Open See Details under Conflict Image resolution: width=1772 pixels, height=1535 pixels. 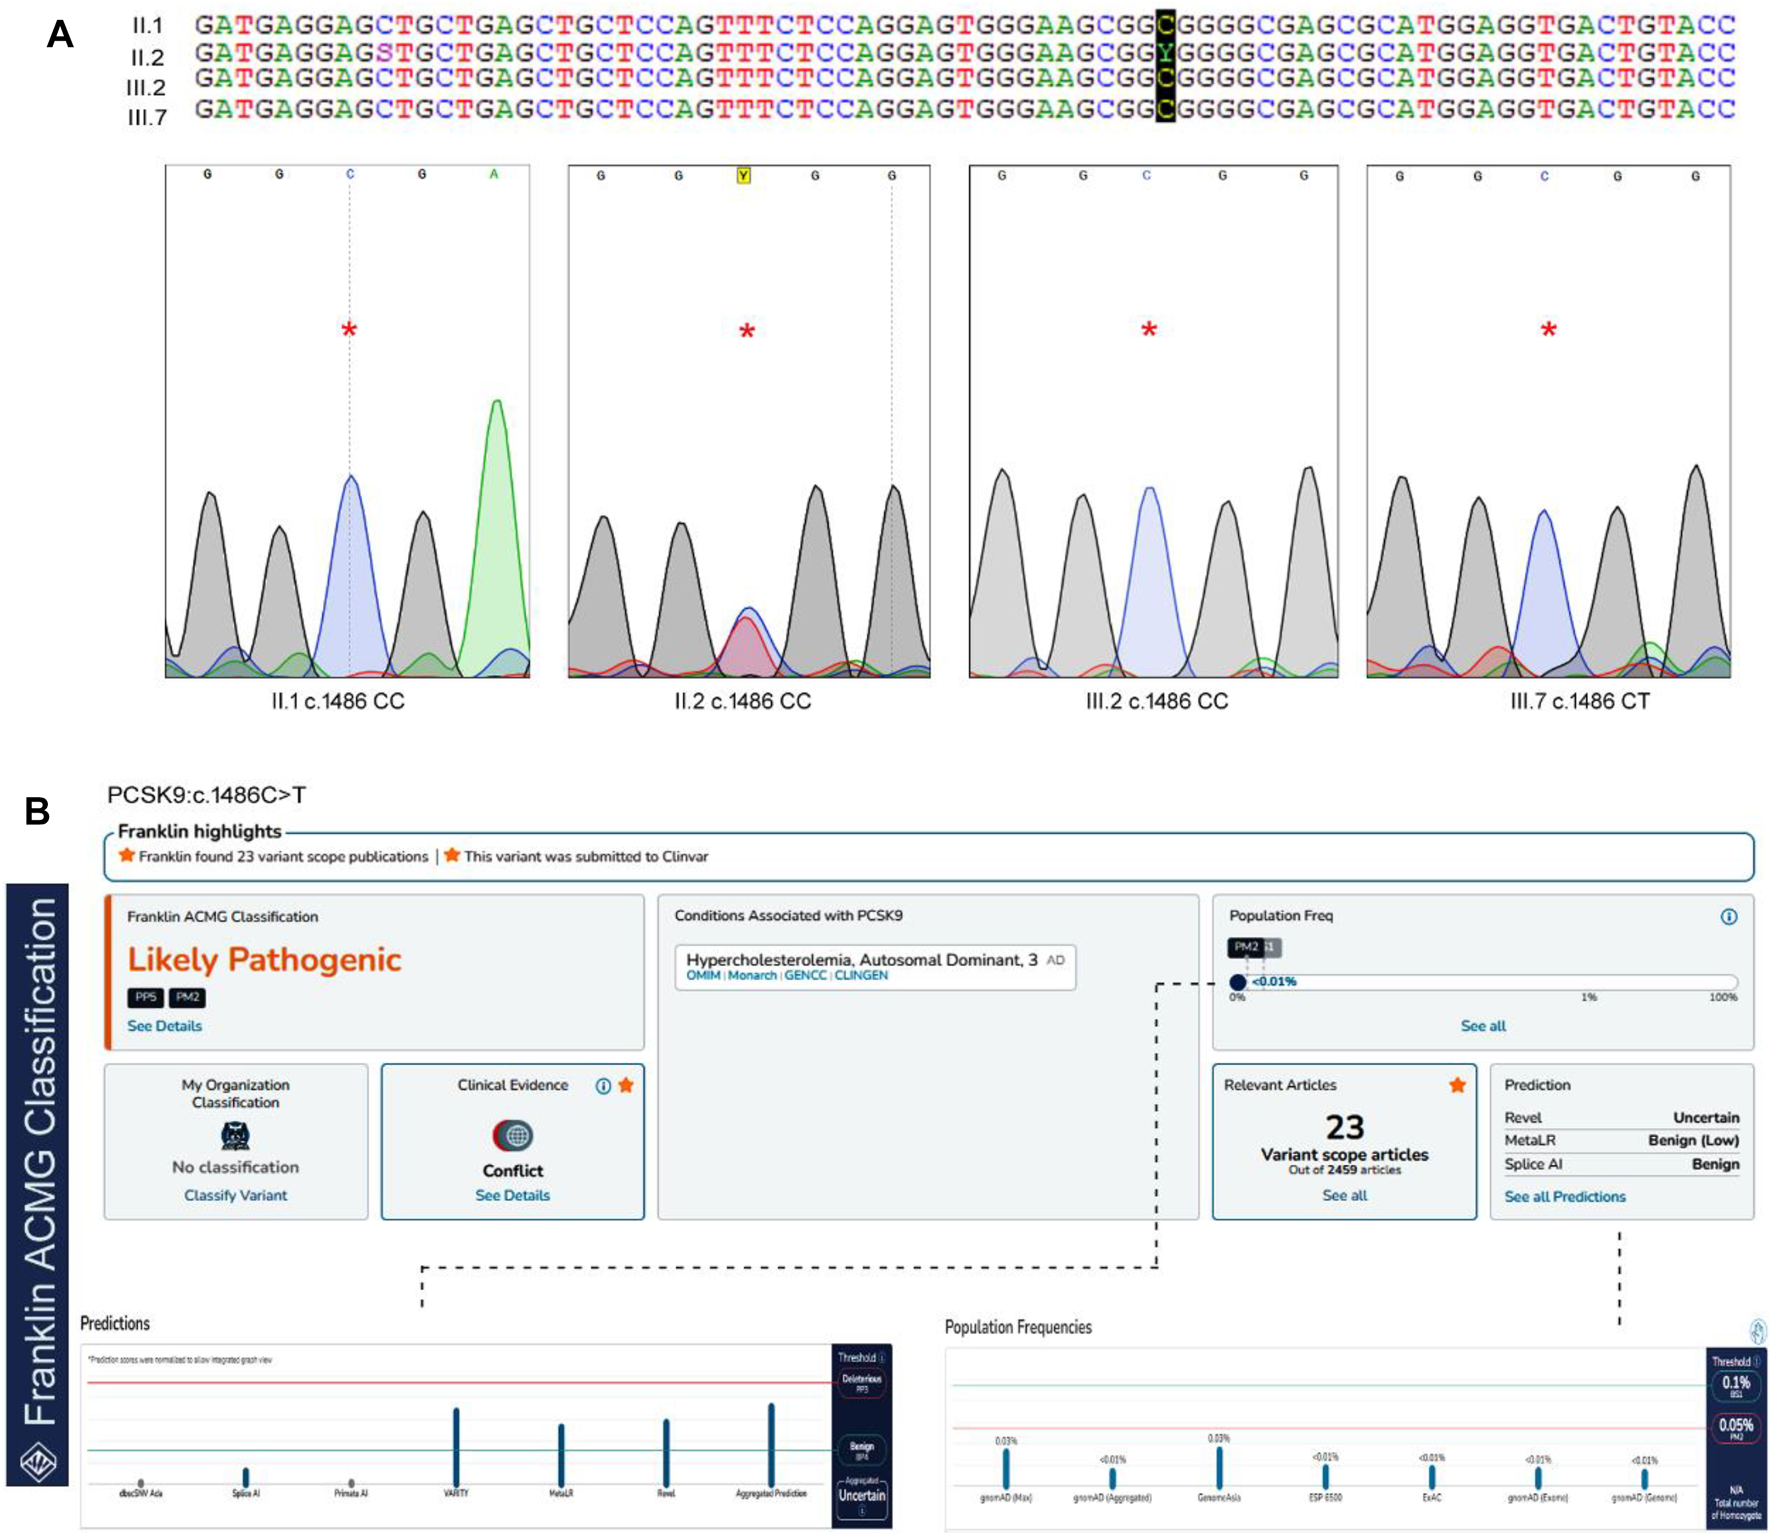(x=512, y=1195)
